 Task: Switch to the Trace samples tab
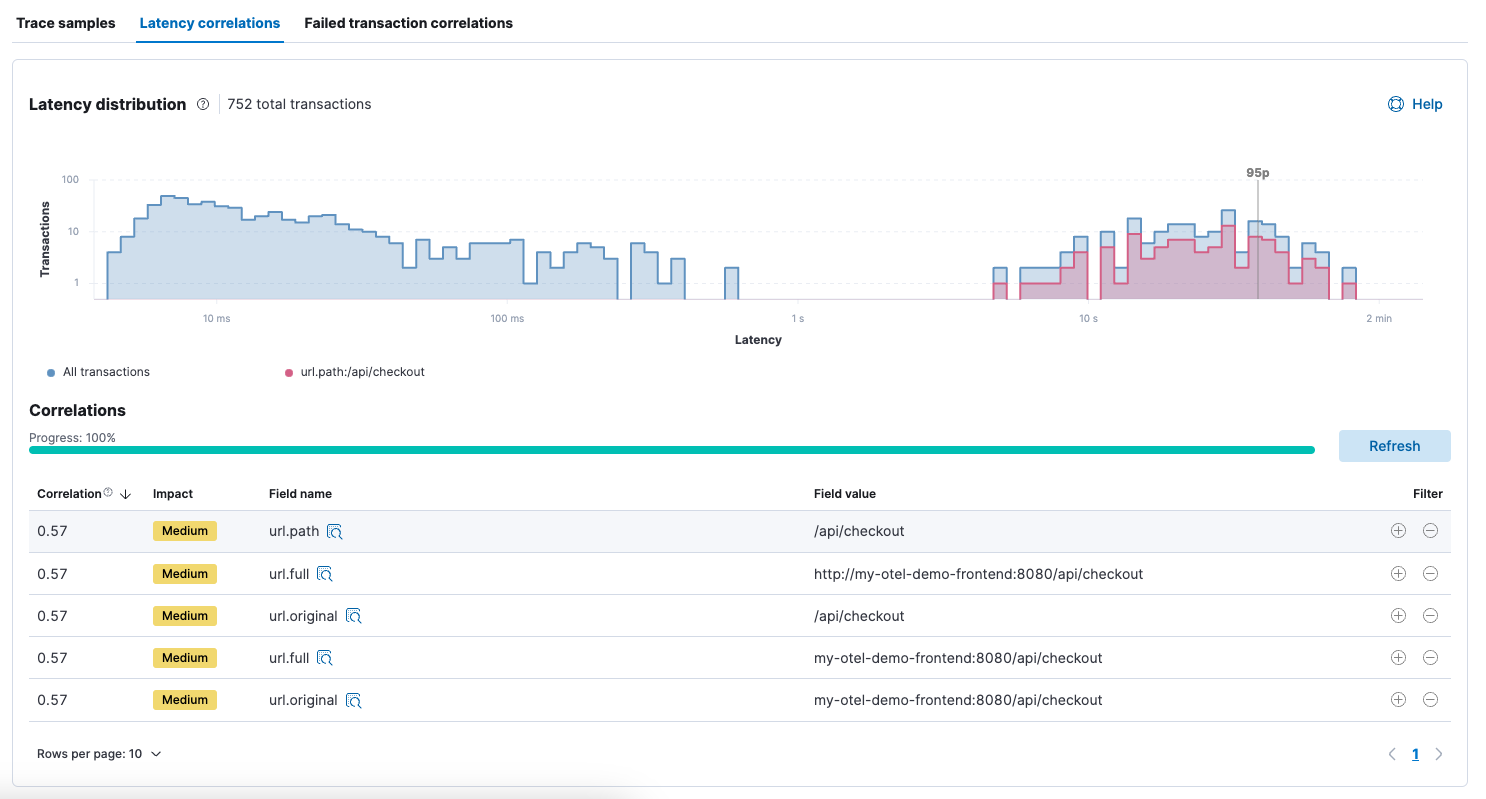coord(64,22)
